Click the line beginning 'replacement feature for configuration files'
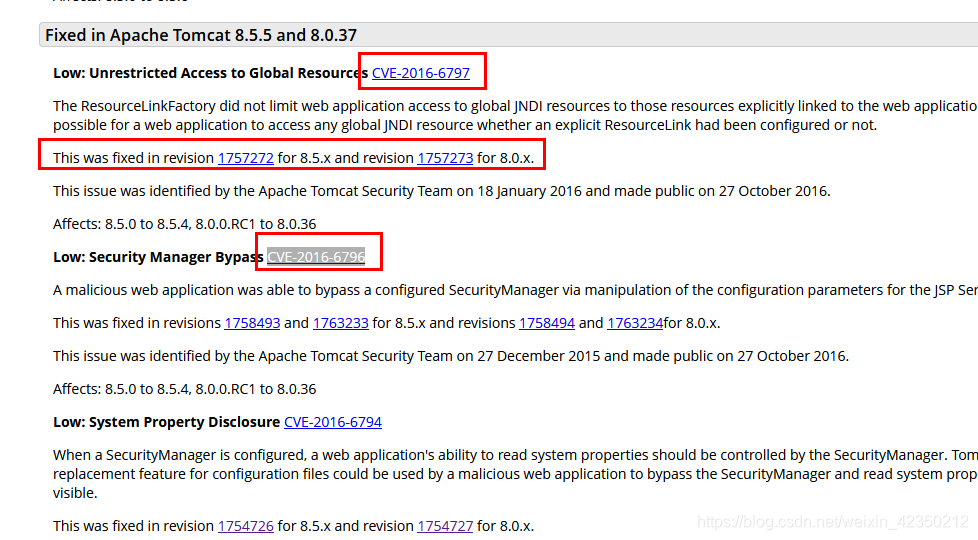The image size is (978, 540). (x=515, y=474)
